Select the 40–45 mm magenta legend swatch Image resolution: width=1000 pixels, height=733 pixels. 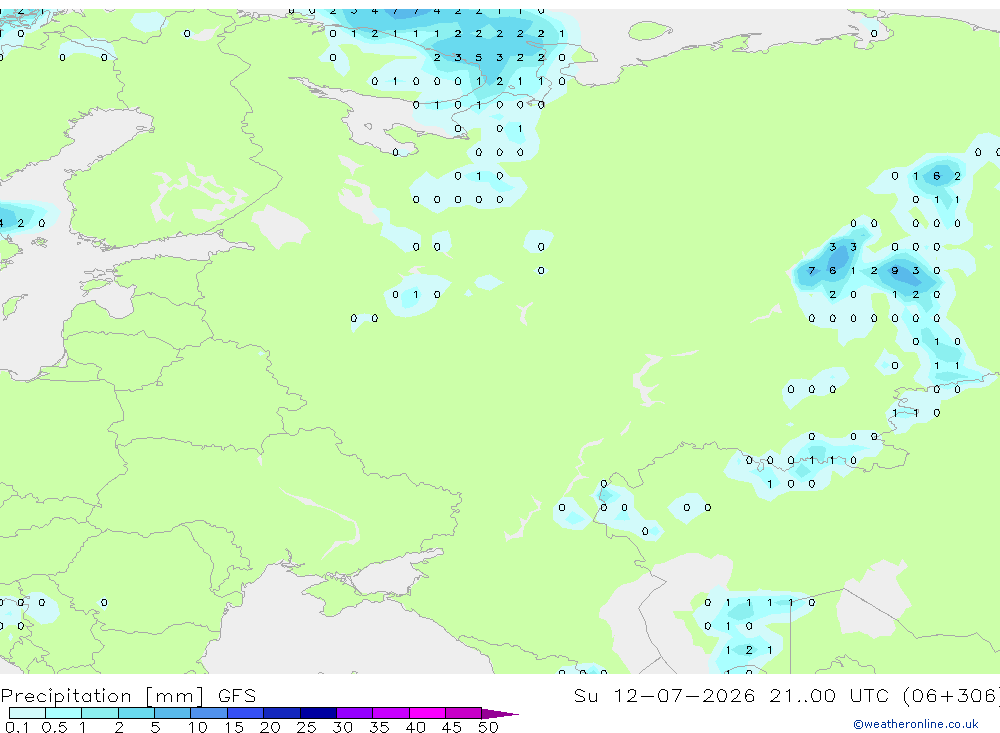coord(427,713)
